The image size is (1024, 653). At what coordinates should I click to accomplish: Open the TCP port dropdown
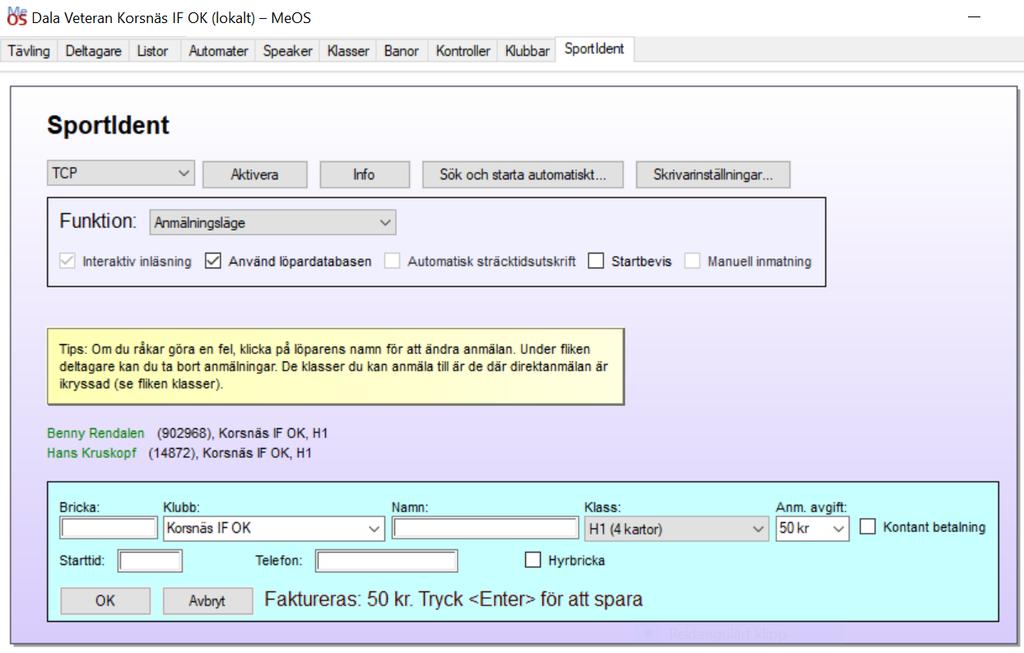click(x=121, y=173)
